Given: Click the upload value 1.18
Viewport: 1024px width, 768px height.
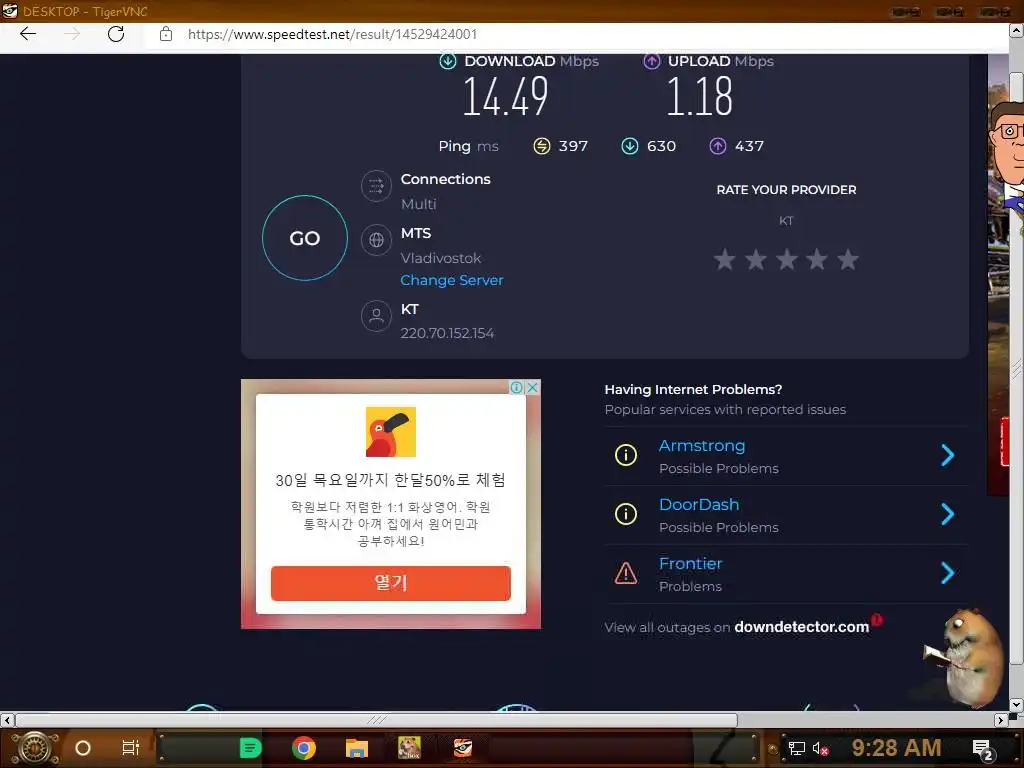Looking at the screenshot, I should [700, 97].
